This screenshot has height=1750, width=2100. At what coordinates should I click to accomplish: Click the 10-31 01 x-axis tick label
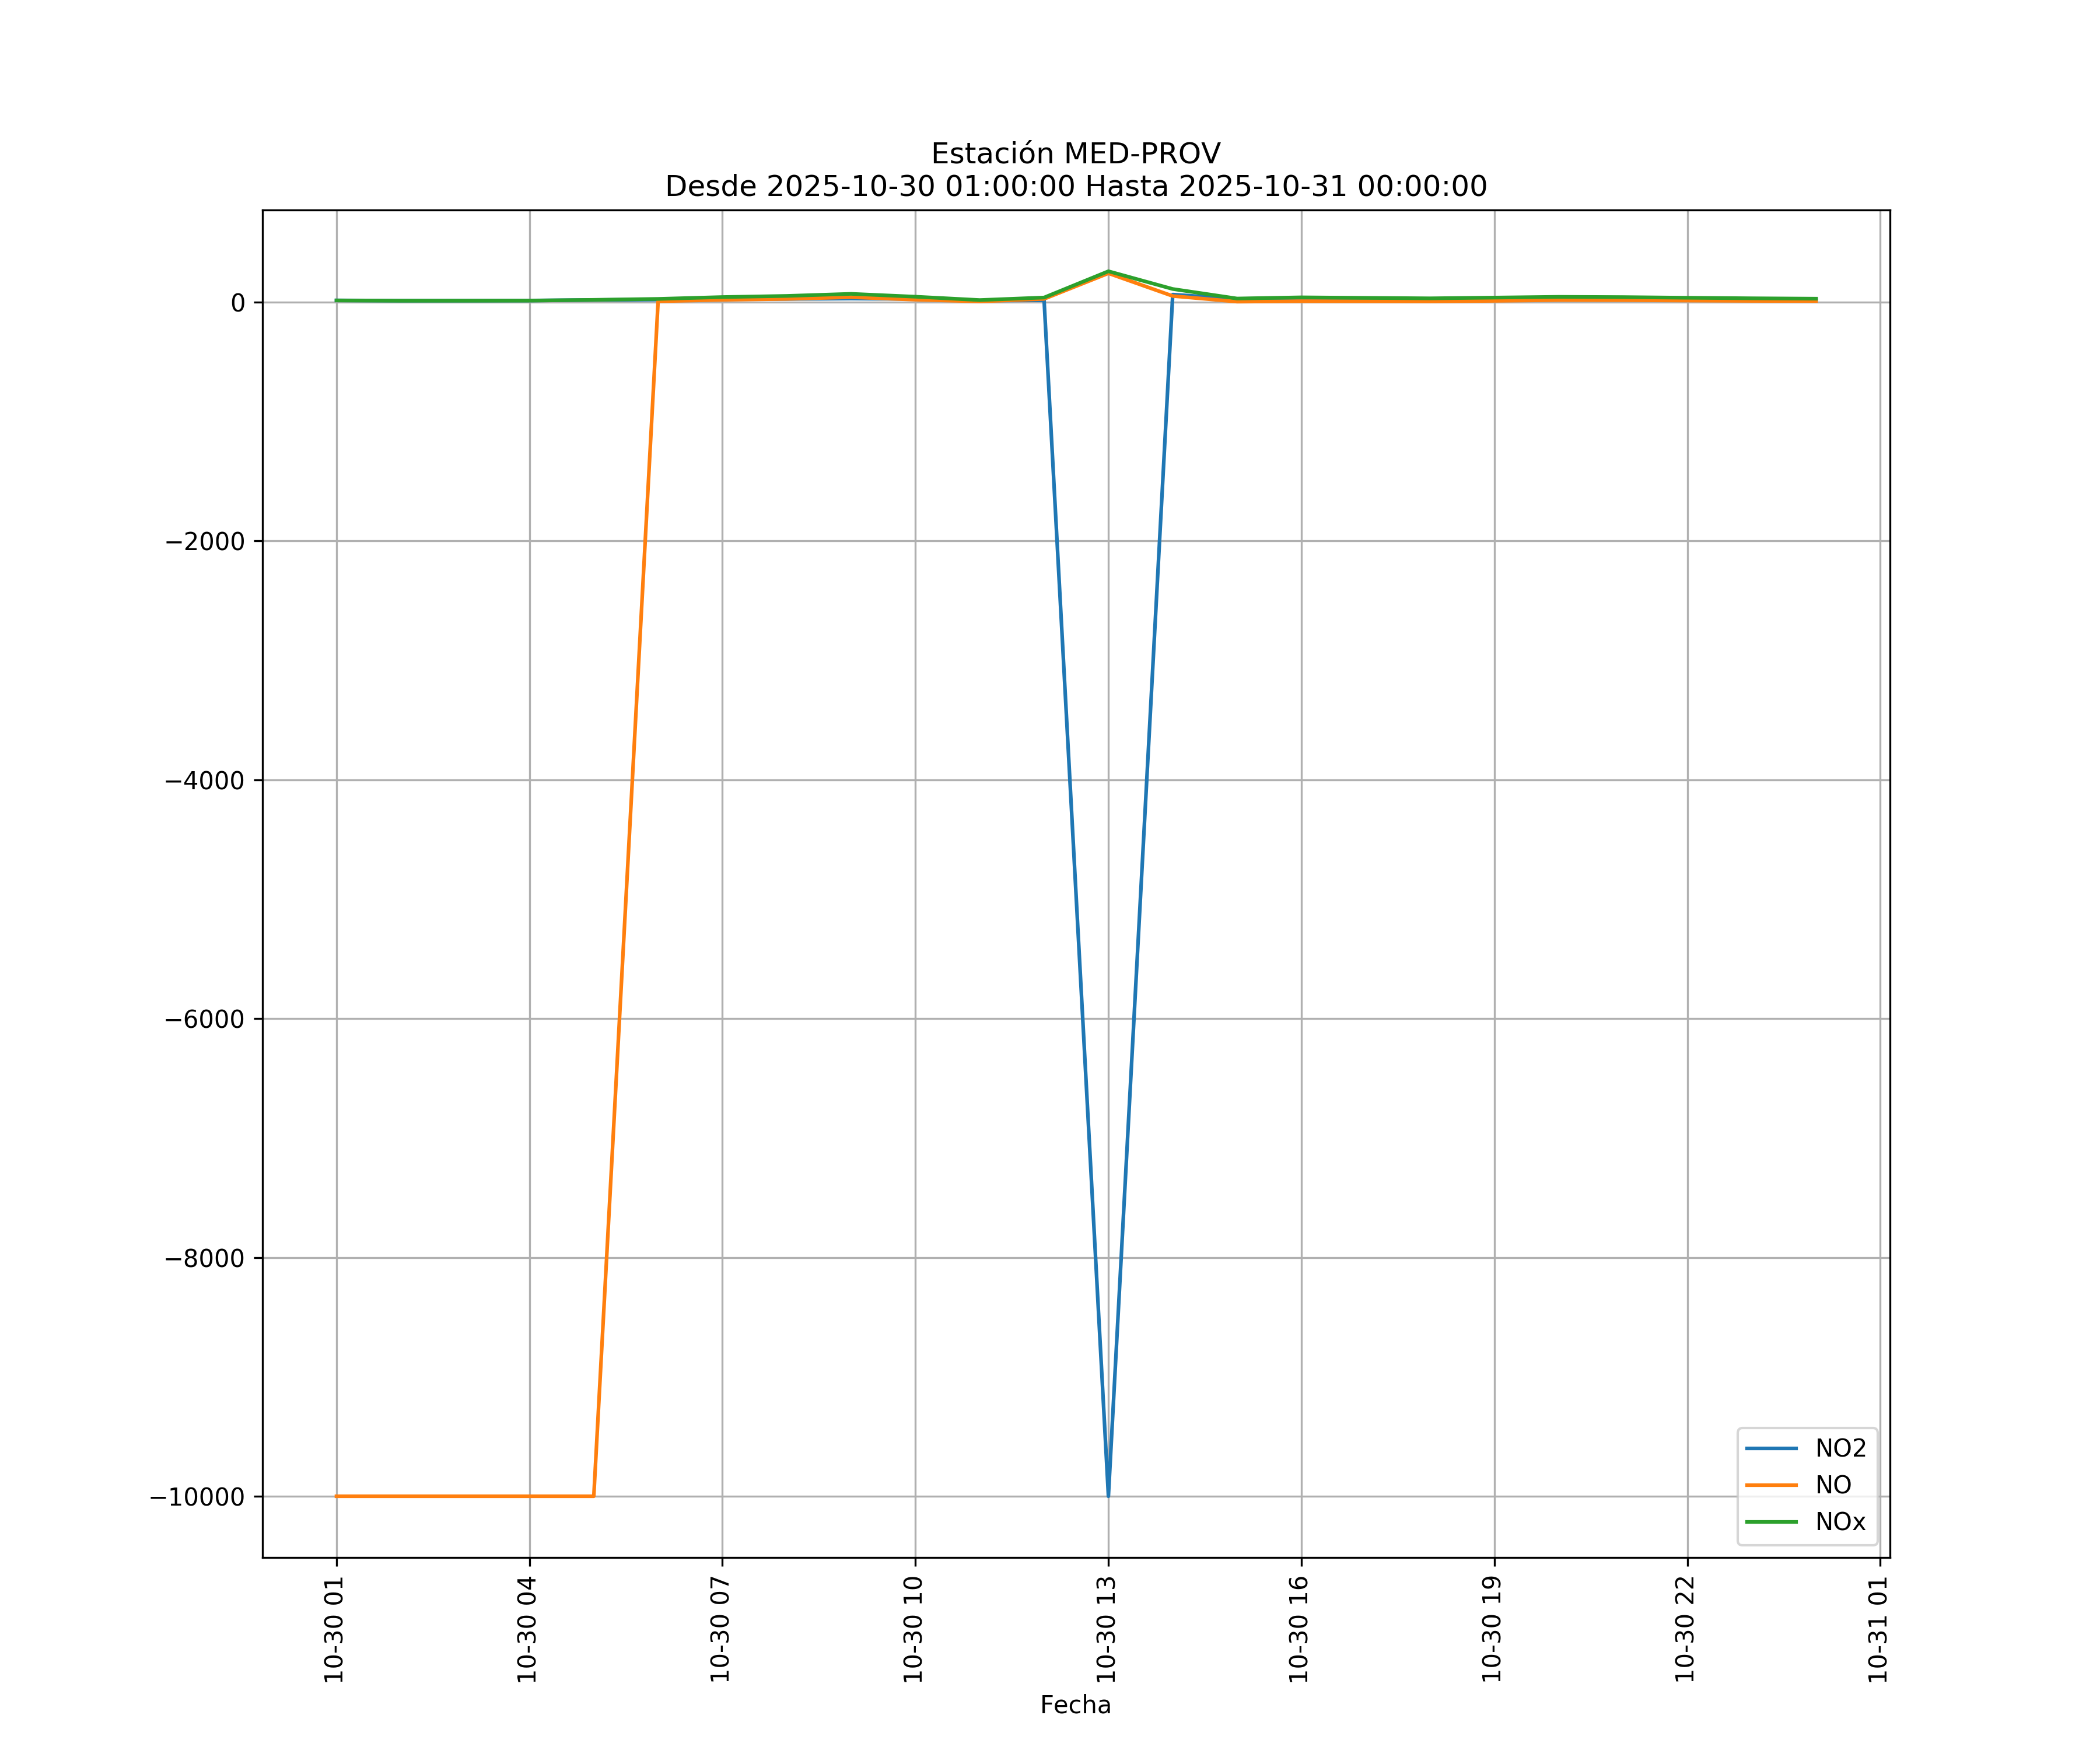[1877, 1630]
